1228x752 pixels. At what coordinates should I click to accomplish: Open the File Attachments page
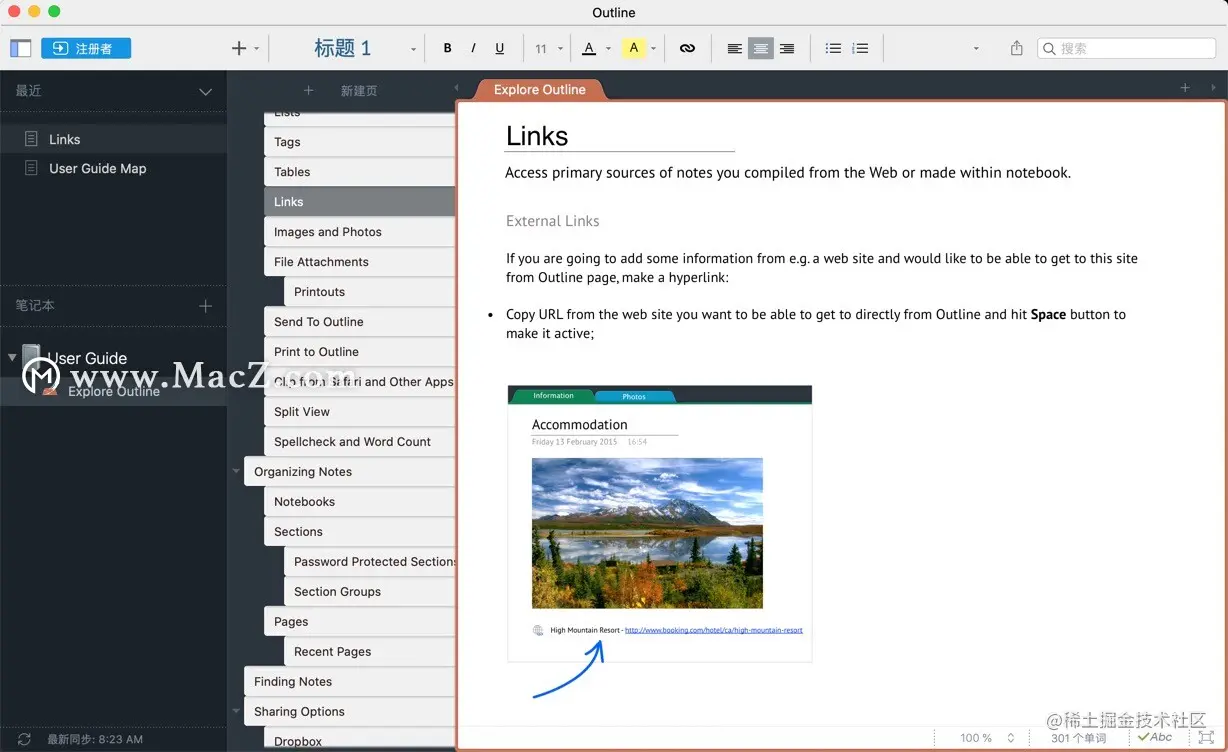click(x=360, y=262)
